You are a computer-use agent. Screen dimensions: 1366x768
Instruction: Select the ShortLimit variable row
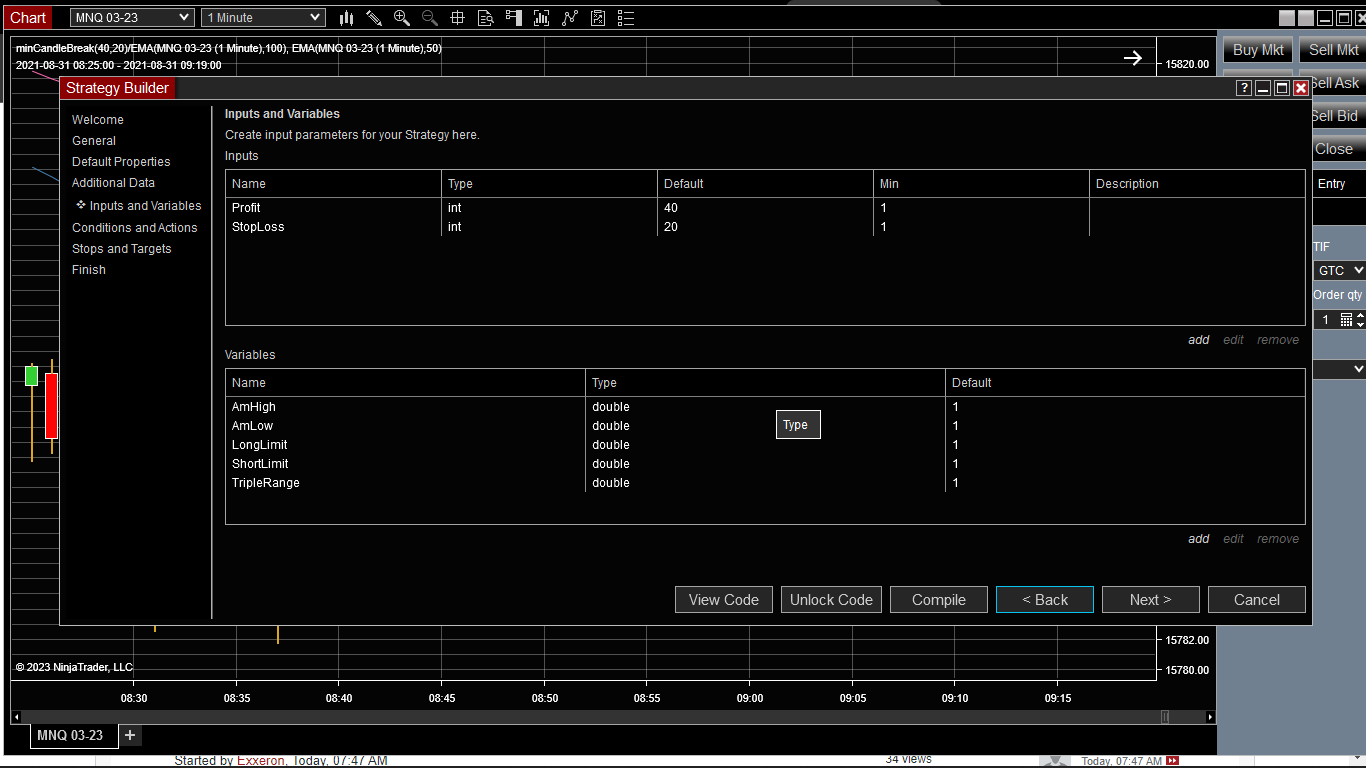tap(765, 464)
